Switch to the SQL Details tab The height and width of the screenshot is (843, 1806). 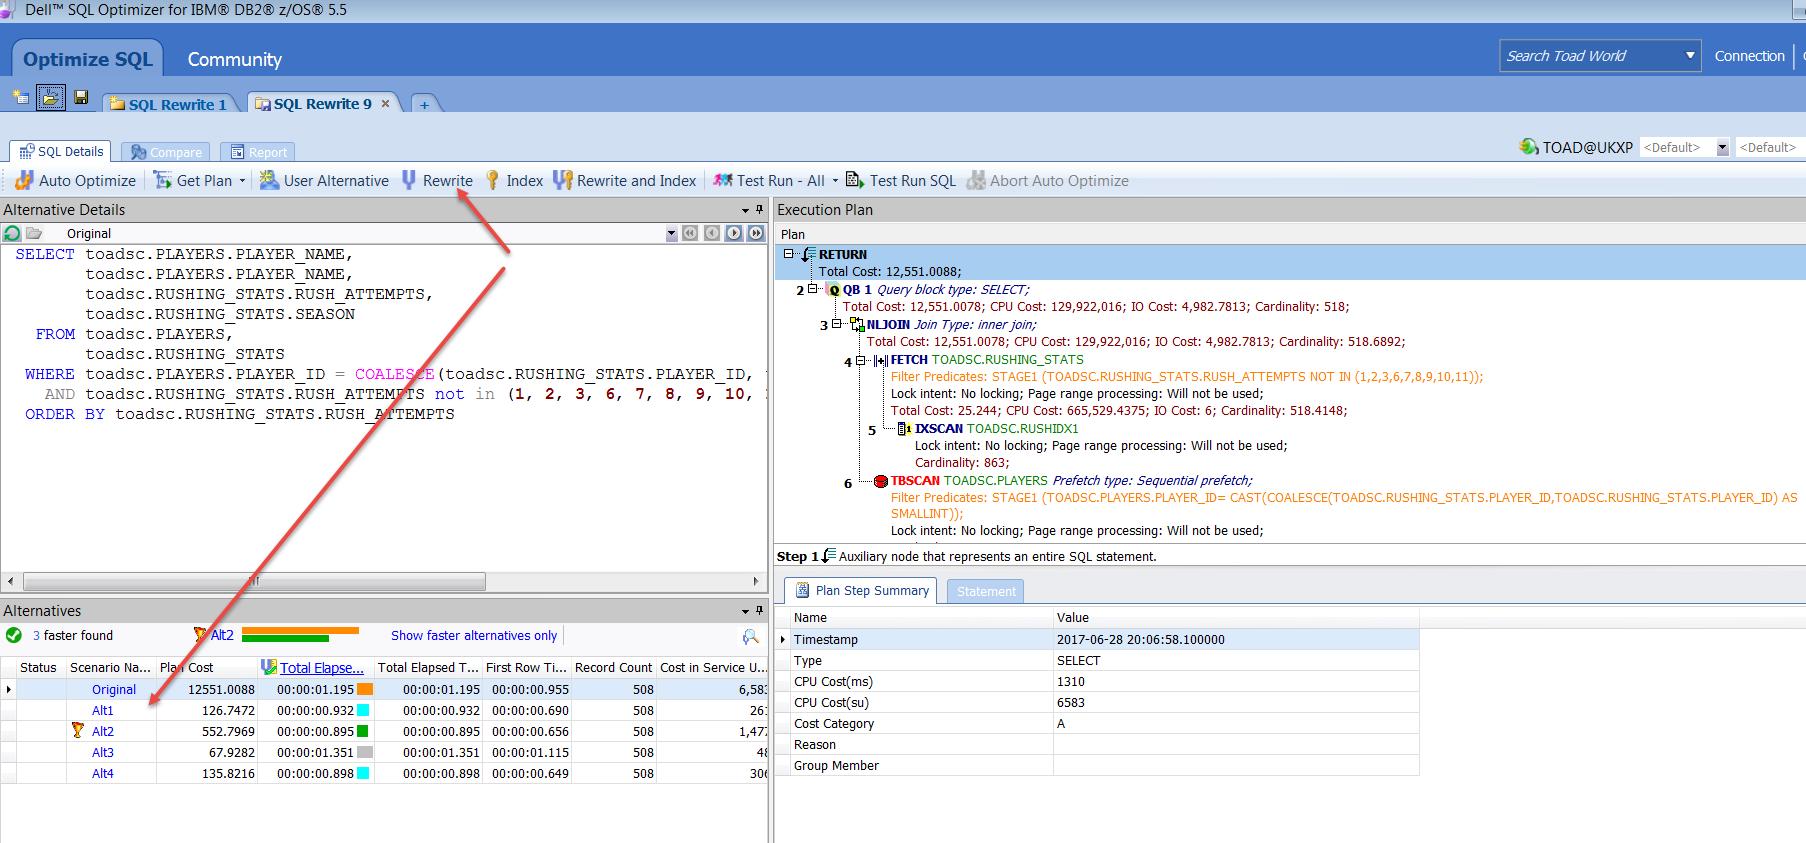click(x=61, y=151)
